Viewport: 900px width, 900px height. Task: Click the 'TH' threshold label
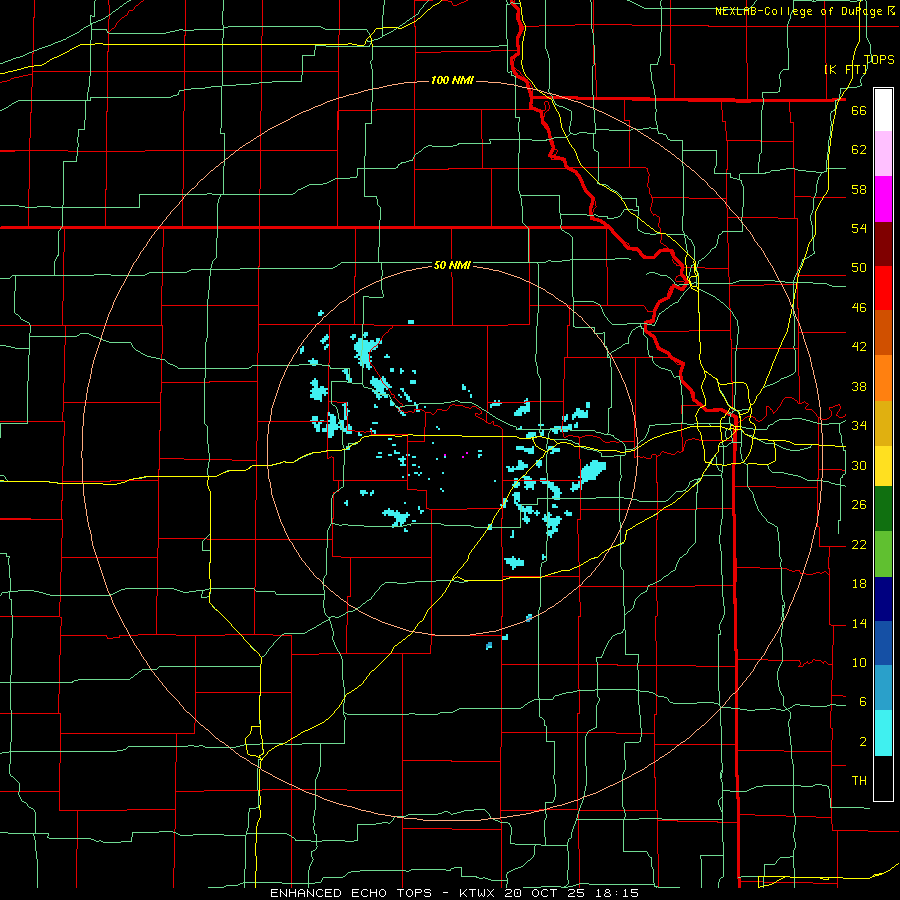859,781
